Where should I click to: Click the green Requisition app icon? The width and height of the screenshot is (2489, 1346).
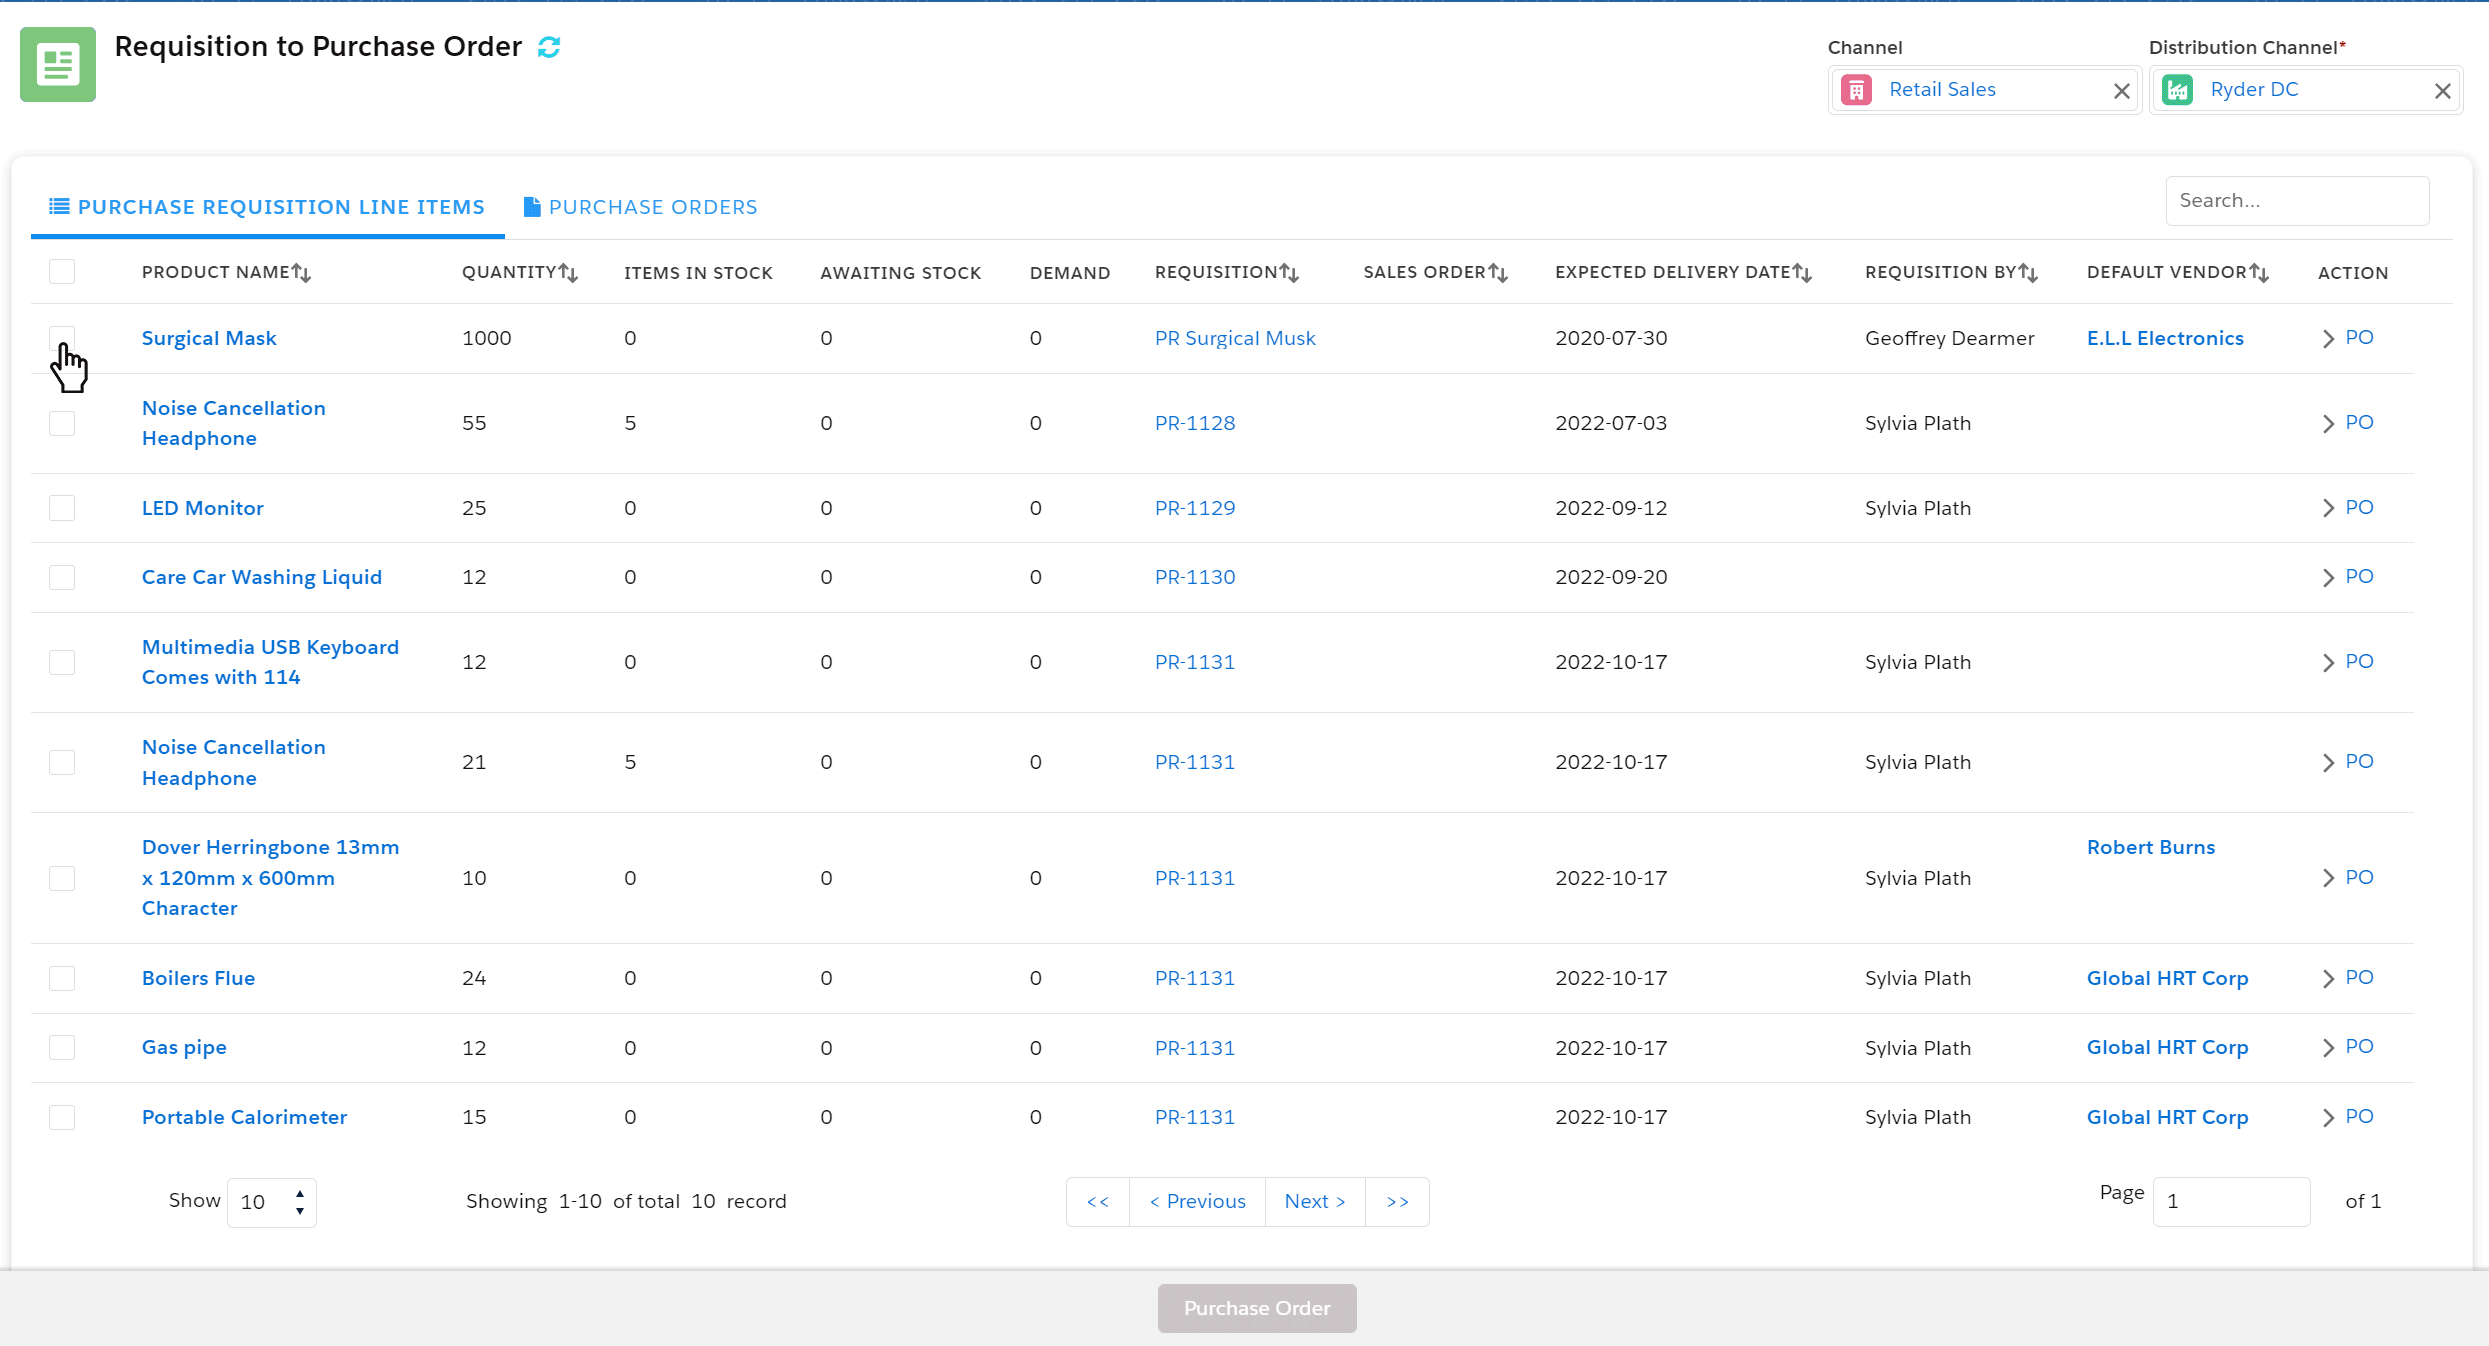pos(58,64)
